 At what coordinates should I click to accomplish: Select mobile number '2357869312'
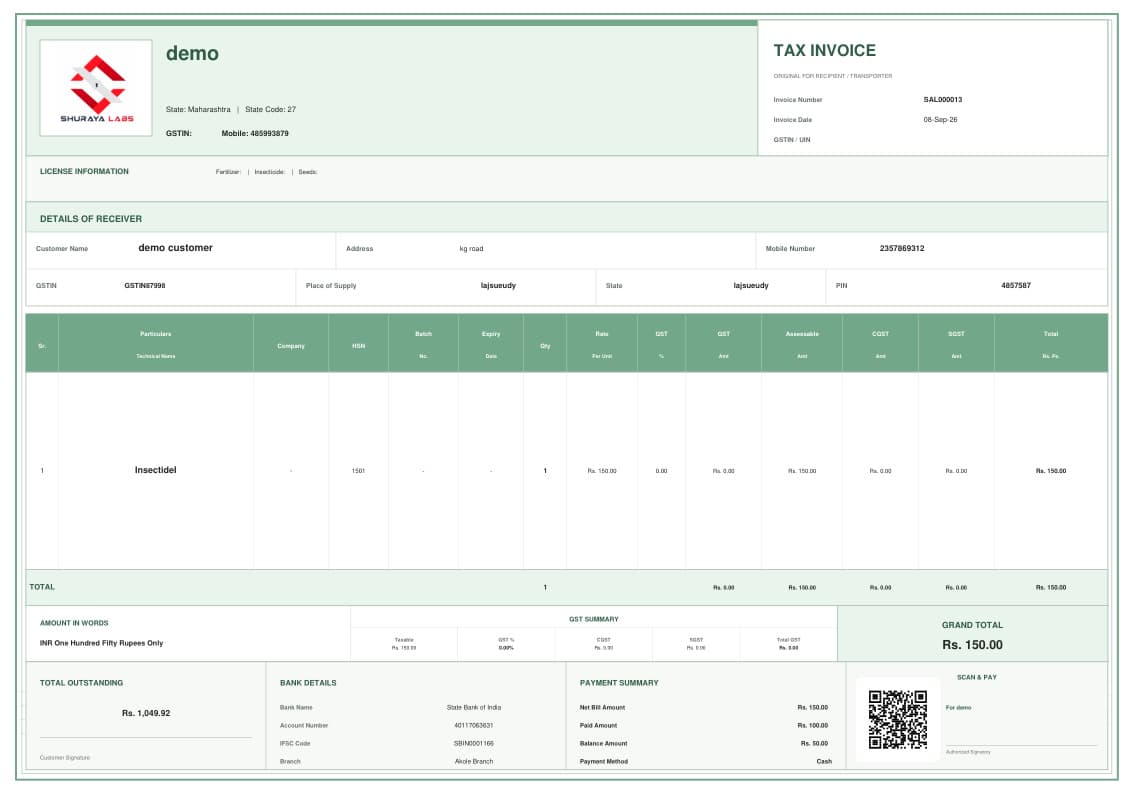pos(902,249)
